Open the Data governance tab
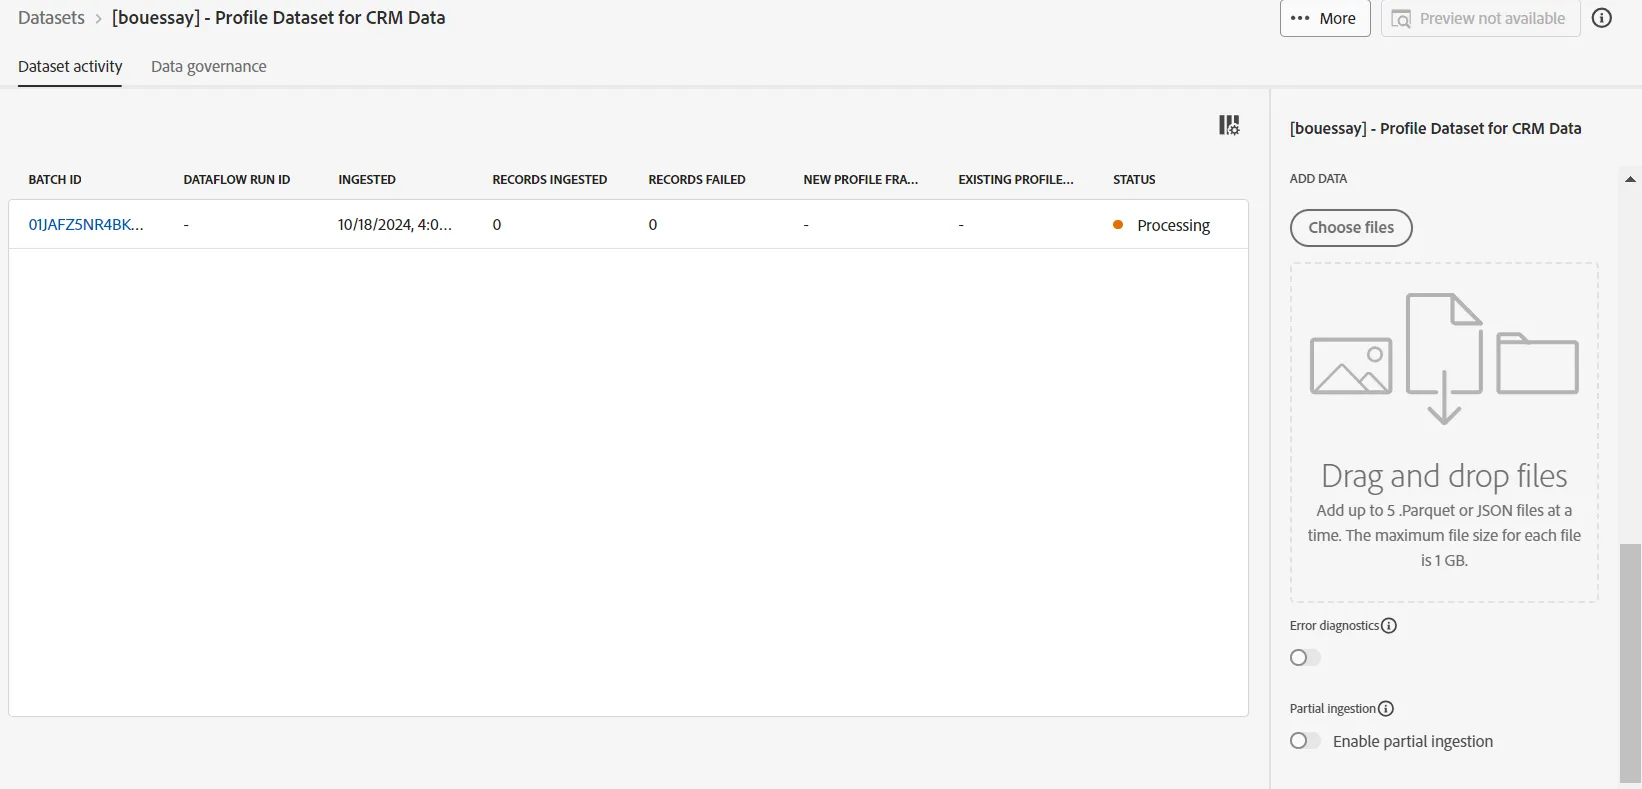The width and height of the screenshot is (1642, 789). pos(209,67)
